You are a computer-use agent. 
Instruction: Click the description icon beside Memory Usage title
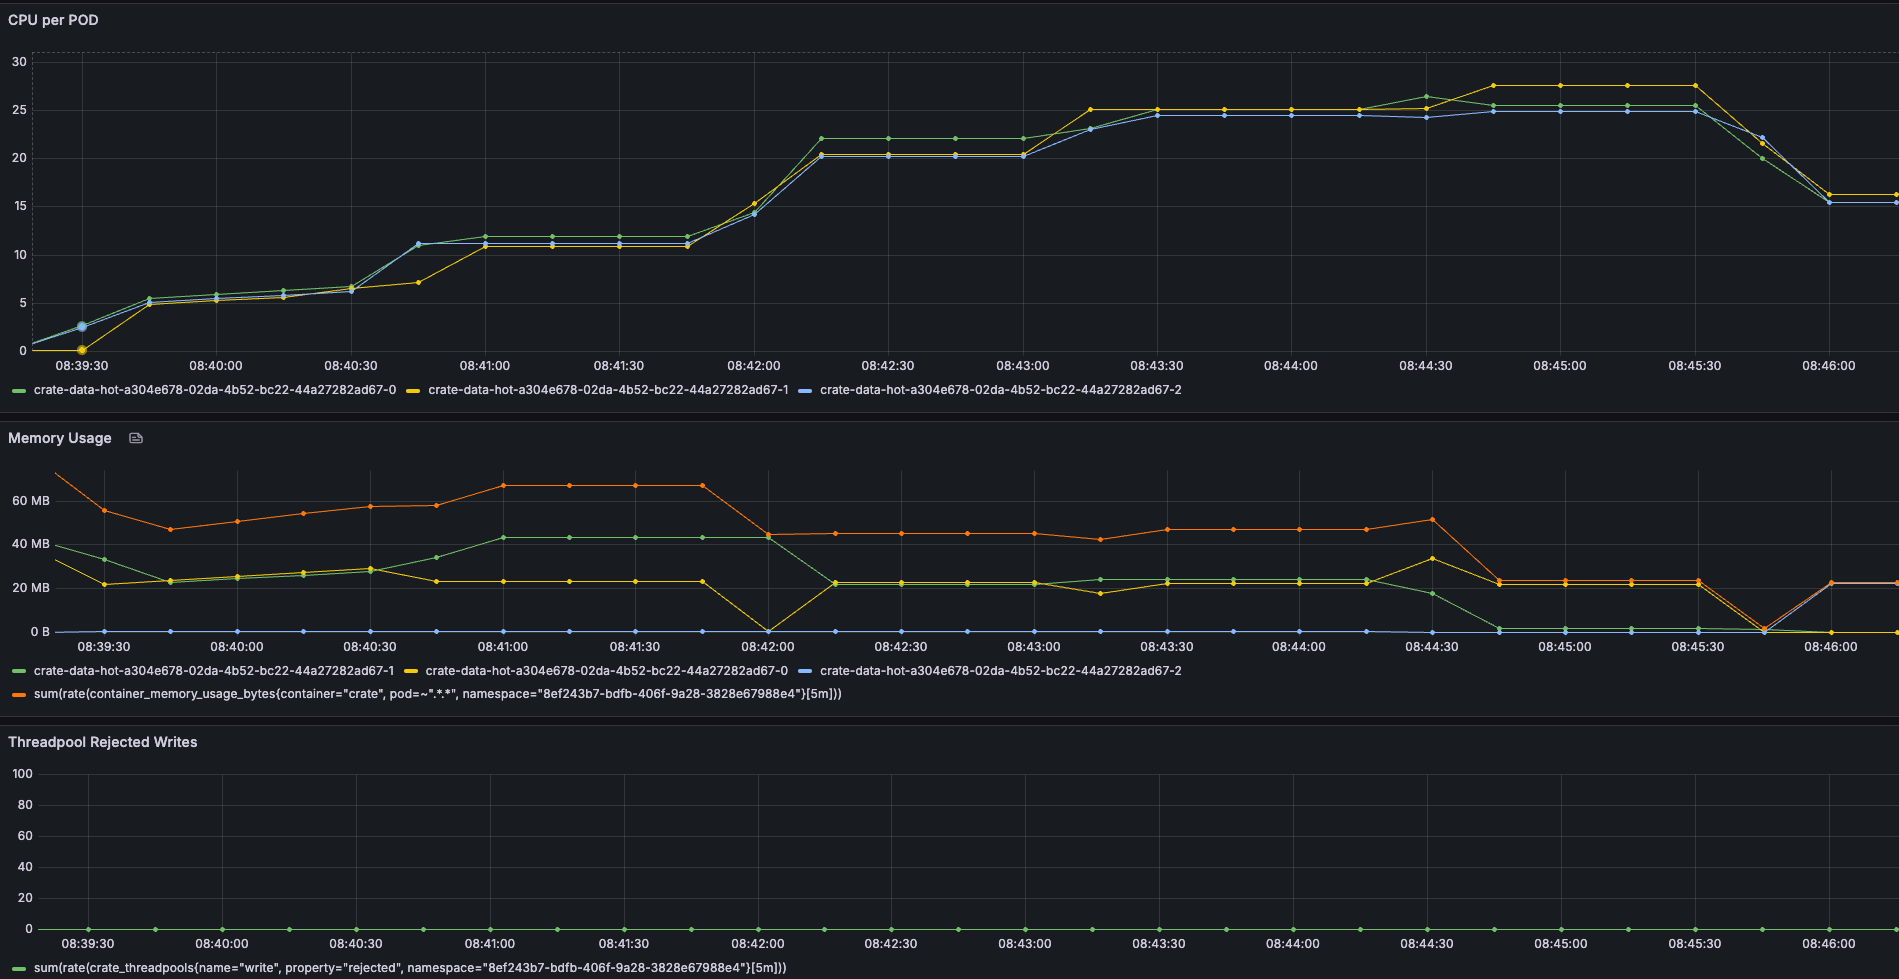136,438
